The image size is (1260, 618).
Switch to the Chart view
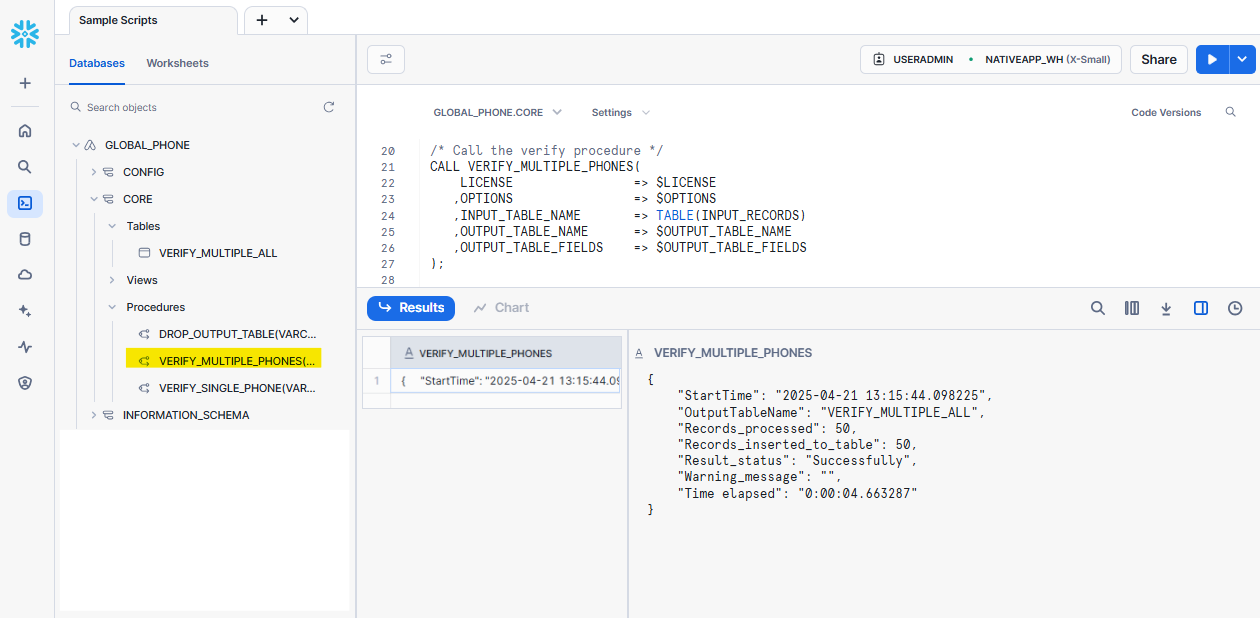click(501, 308)
